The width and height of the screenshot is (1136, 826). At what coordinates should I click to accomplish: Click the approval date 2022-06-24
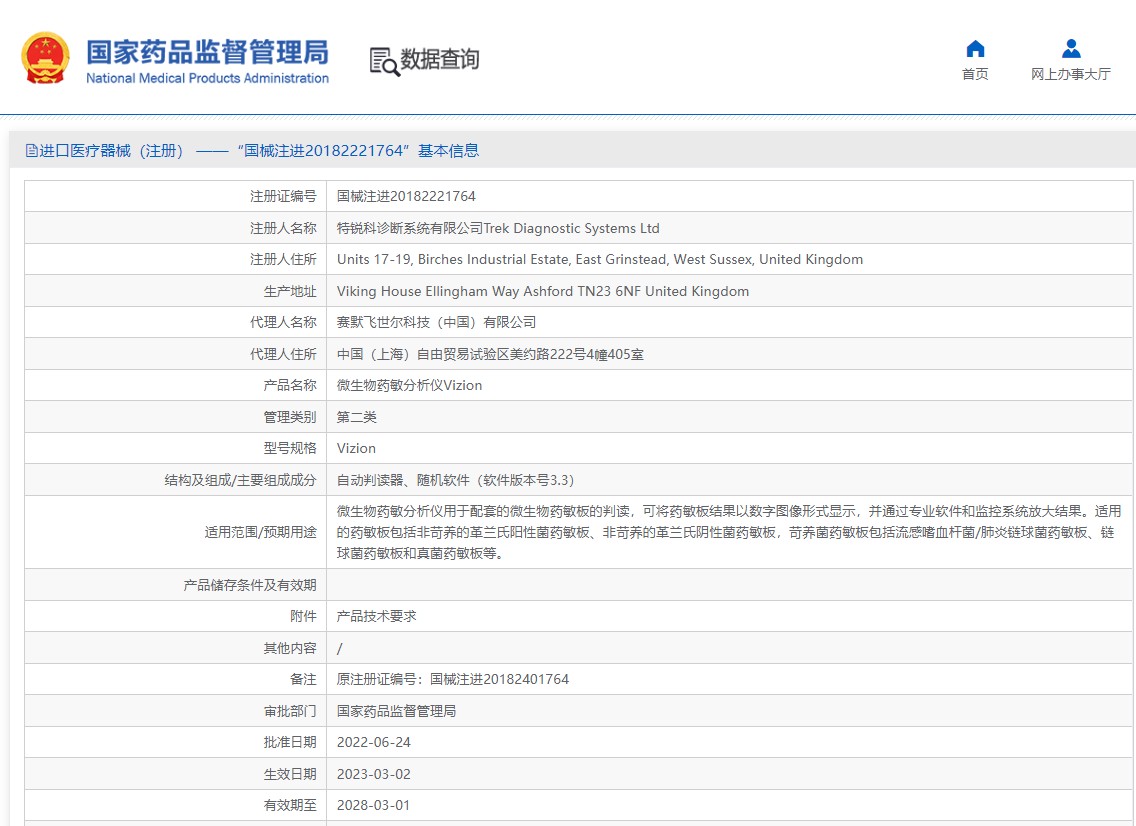click(373, 743)
